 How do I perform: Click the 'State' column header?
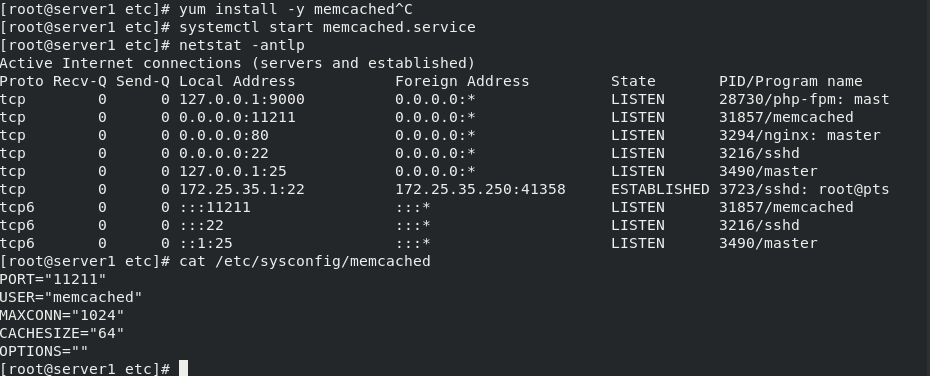(633, 81)
